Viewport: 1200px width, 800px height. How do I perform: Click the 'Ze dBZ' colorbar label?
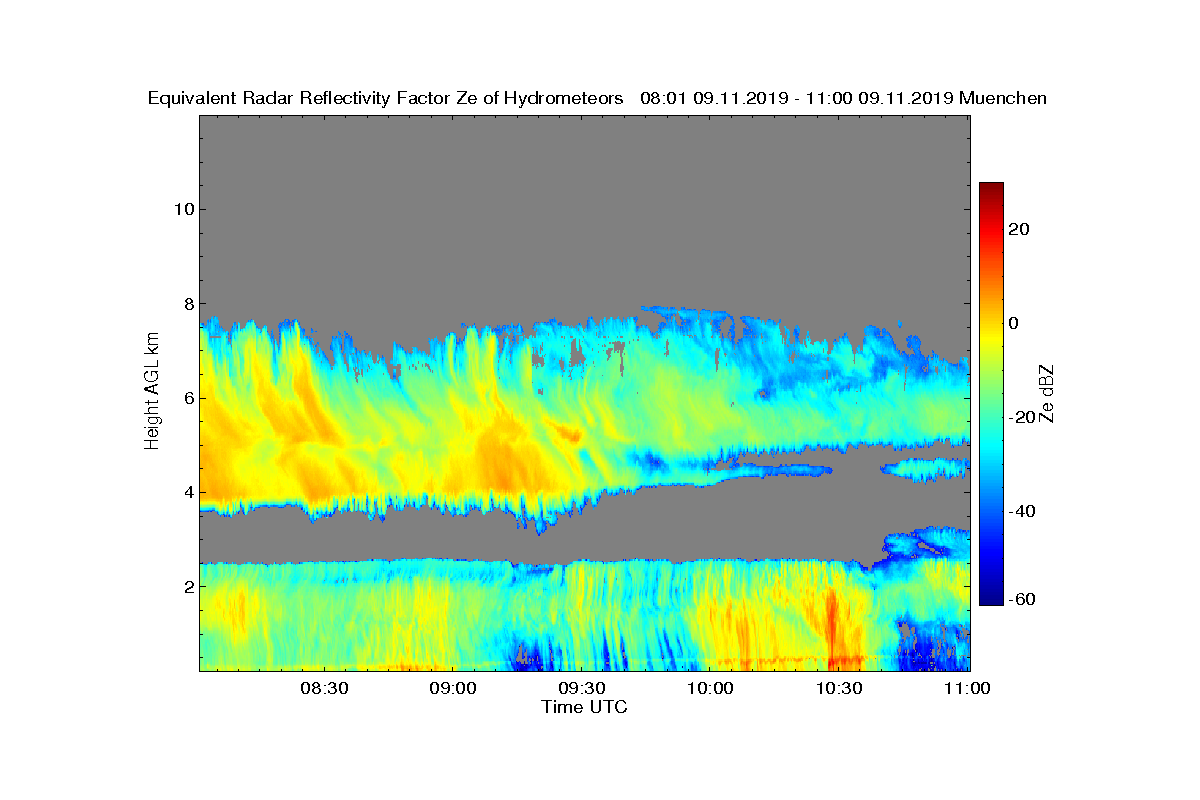click(x=1046, y=393)
